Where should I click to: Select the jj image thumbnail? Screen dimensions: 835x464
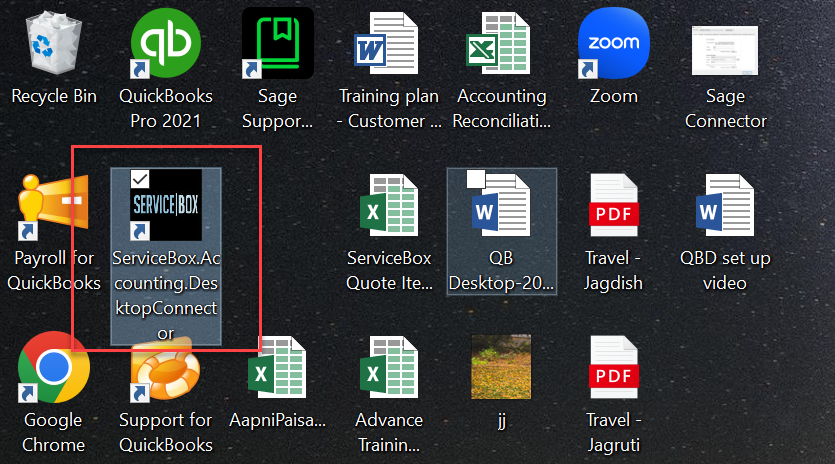click(501, 367)
